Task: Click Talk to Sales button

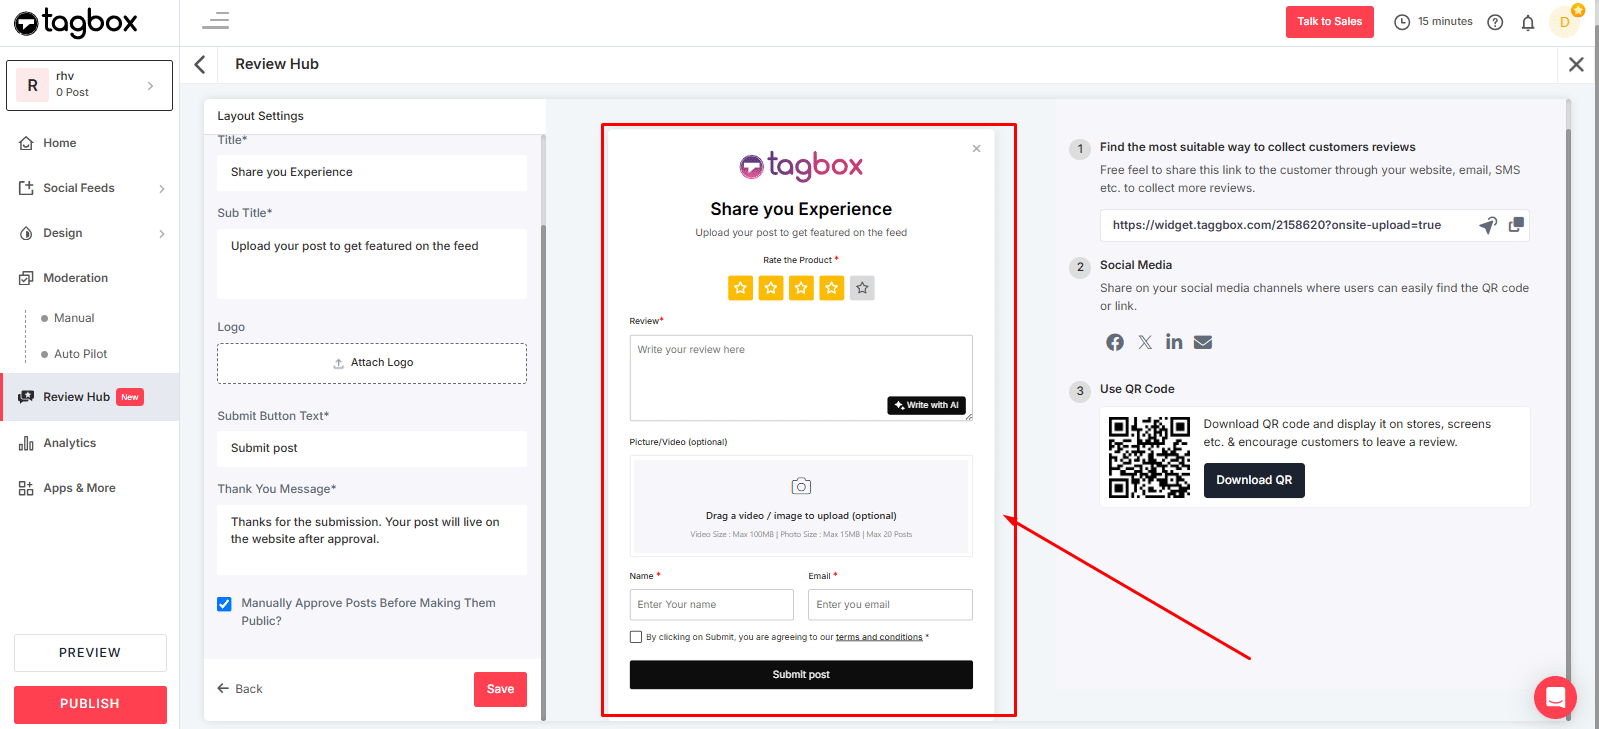Action: [x=1329, y=22]
